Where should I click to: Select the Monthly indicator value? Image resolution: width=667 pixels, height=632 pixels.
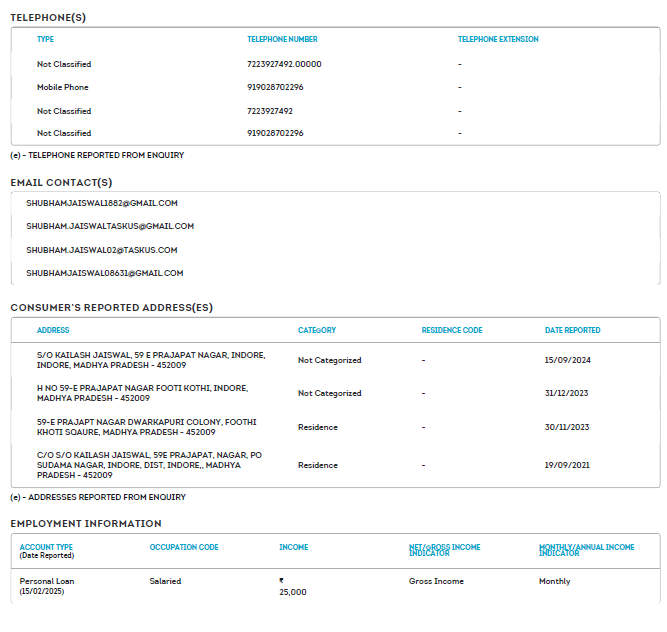(554, 581)
